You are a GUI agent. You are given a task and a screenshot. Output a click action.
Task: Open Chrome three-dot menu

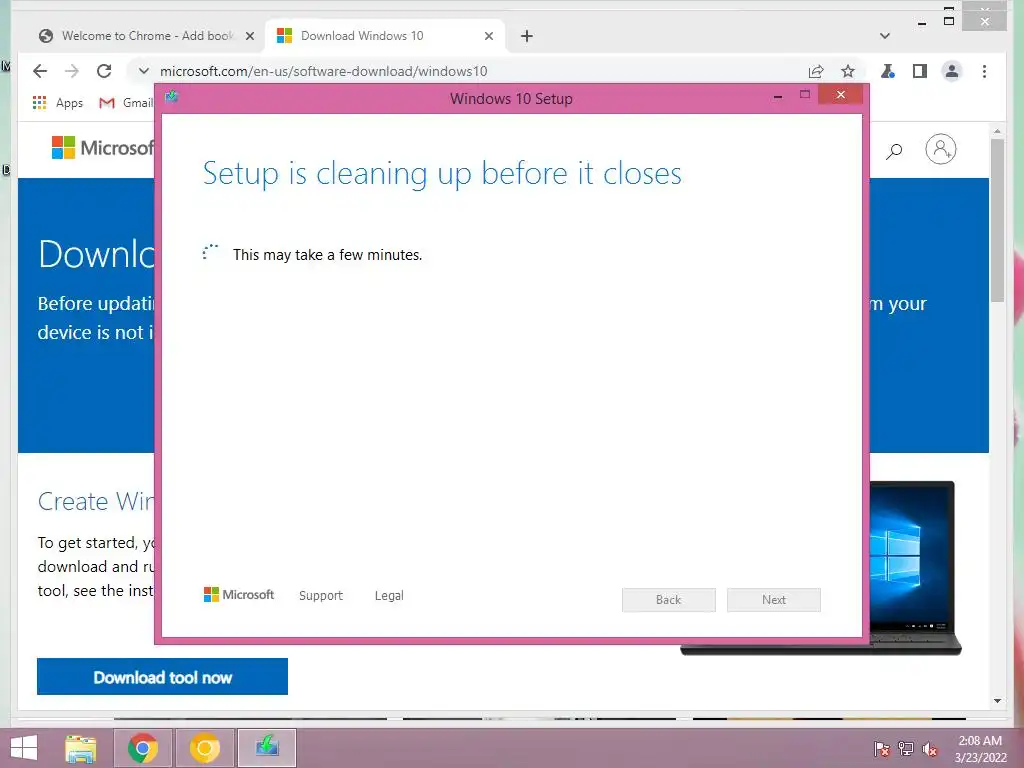tap(984, 71)
